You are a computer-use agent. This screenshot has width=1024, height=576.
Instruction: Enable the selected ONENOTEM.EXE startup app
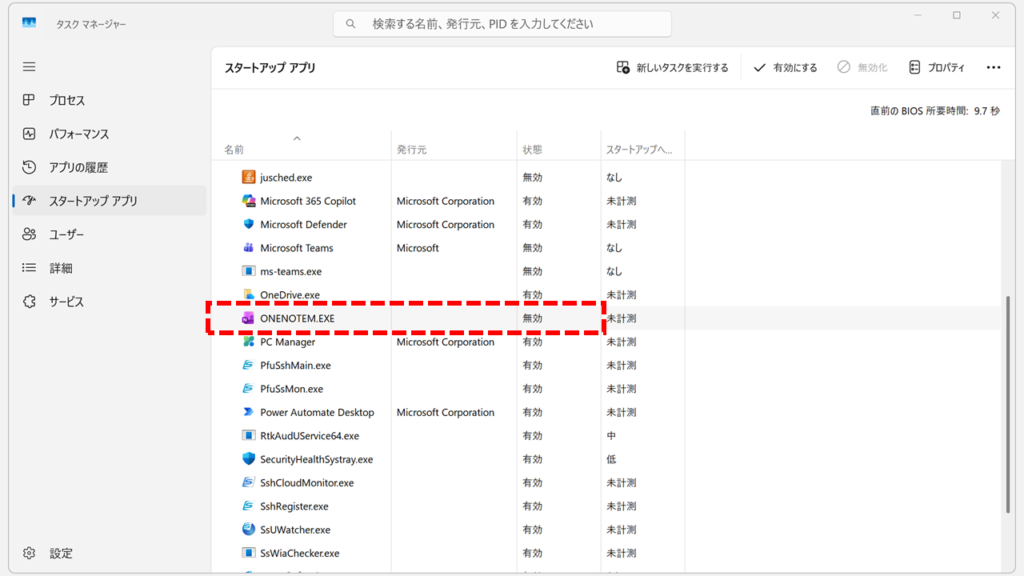point(788,66)
